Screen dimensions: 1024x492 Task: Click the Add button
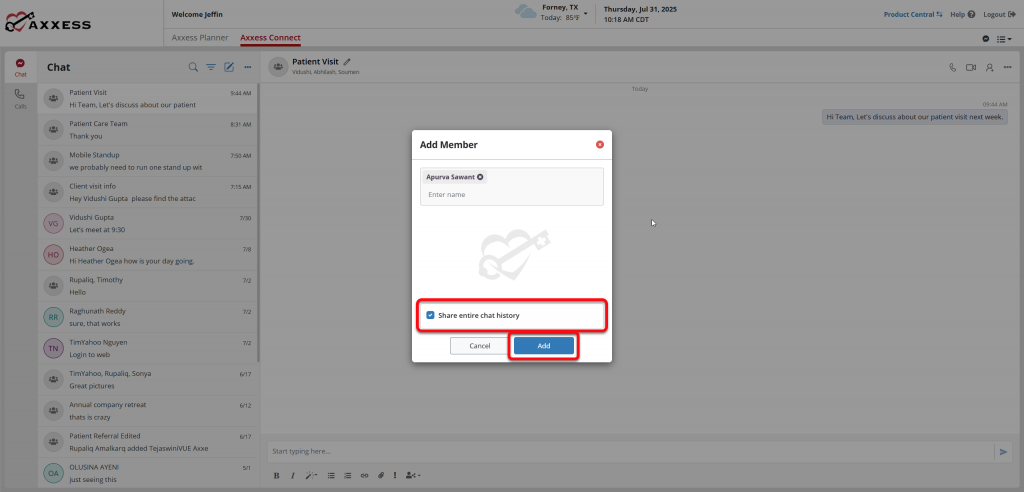(x=543, y=346)
